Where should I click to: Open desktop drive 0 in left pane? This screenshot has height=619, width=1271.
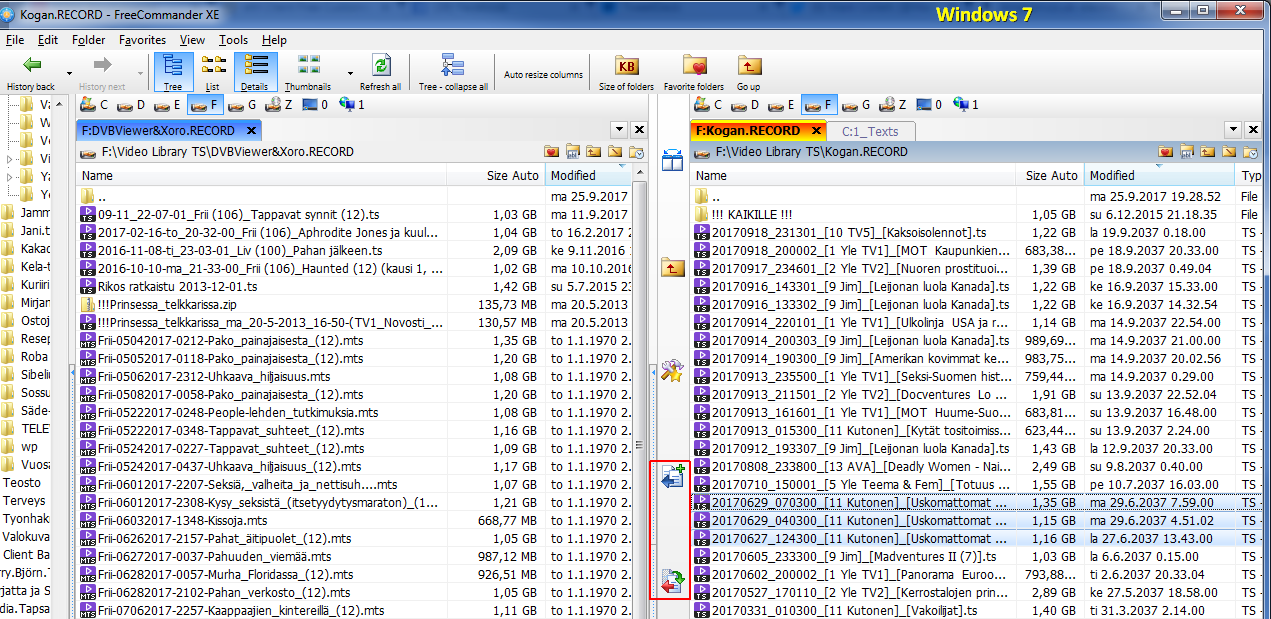(315, 105)
